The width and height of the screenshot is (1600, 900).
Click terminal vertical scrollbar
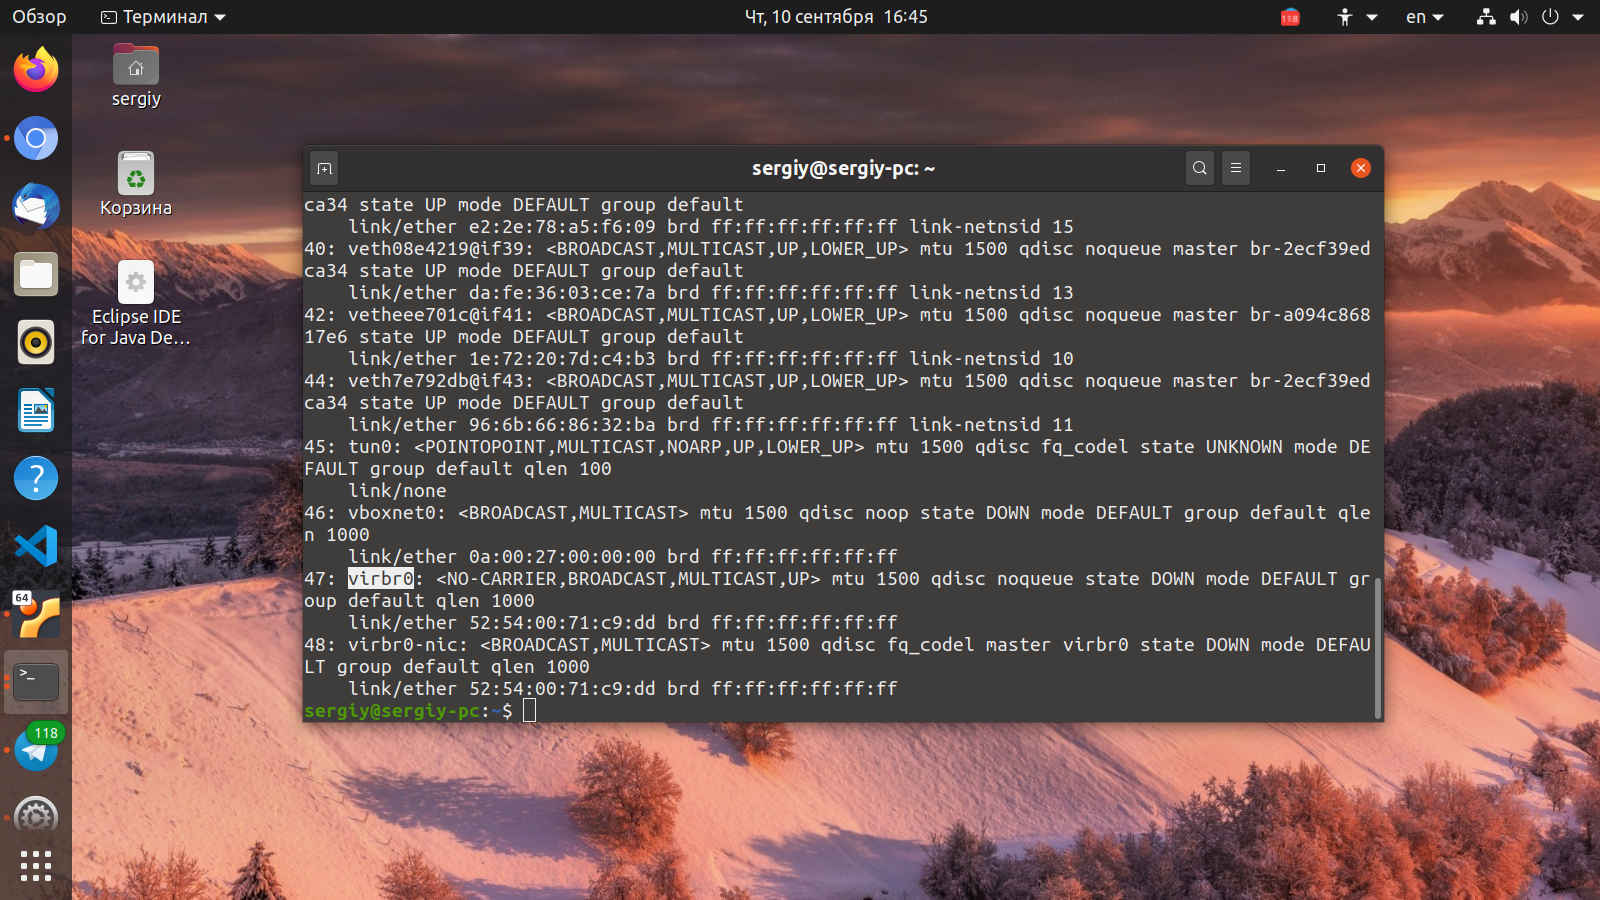click(x=1378, y=647)
